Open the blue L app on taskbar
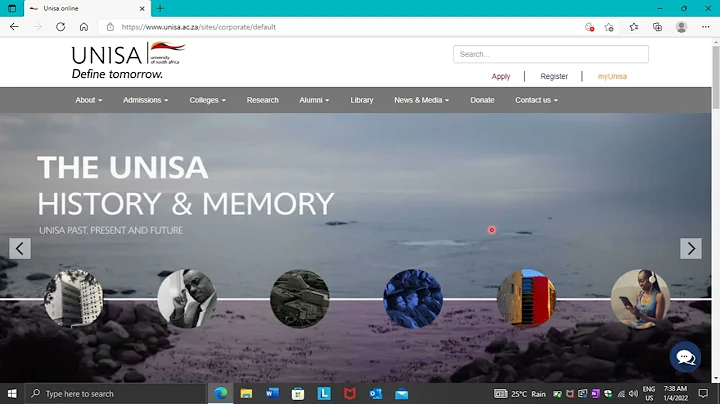This screenshot has height=404, width=720. (324, 393)
